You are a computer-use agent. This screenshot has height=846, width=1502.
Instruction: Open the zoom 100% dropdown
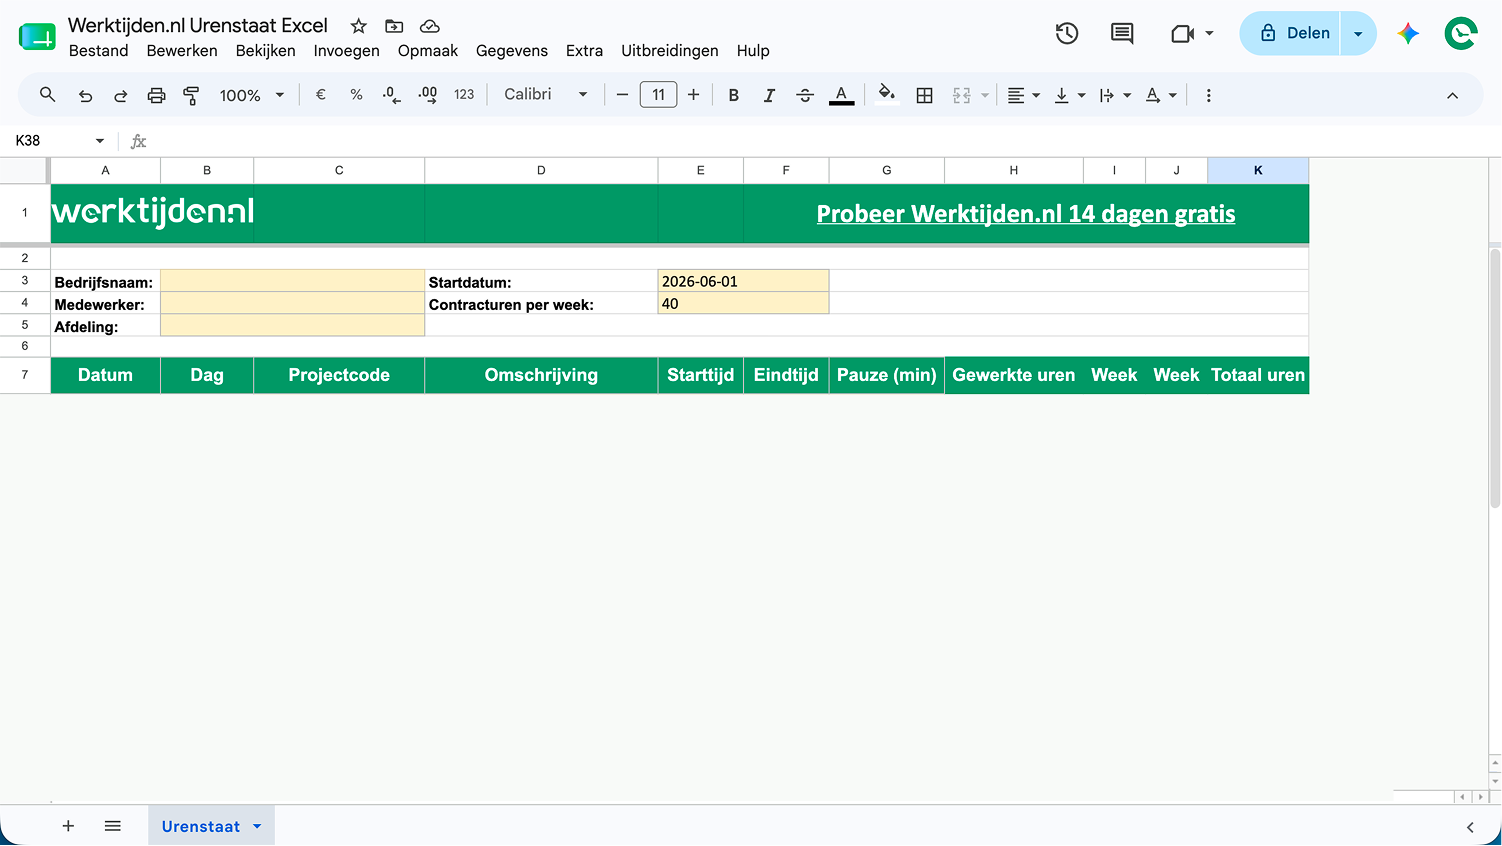[x=252, y=95]
